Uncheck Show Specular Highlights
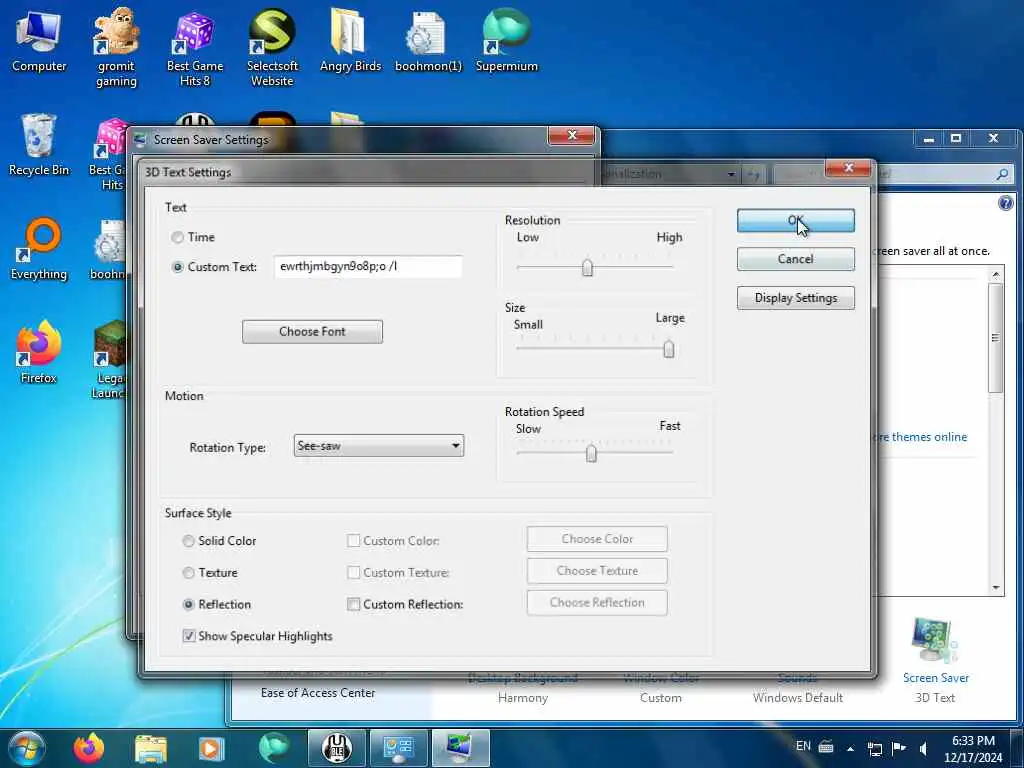 coord(189,636)
